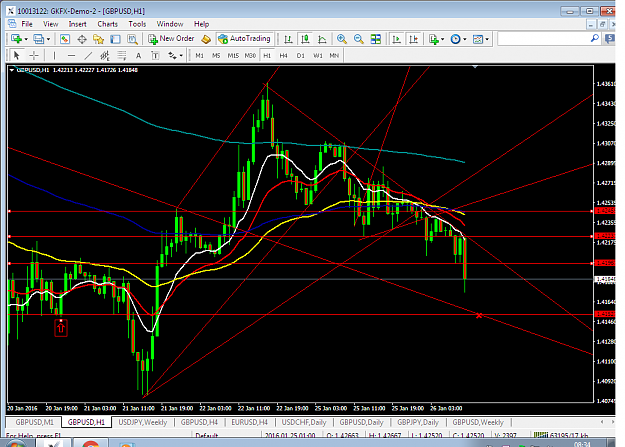The image size is (625, 447).
Task: Open the Charts menu
Action: tap(108, 24)
